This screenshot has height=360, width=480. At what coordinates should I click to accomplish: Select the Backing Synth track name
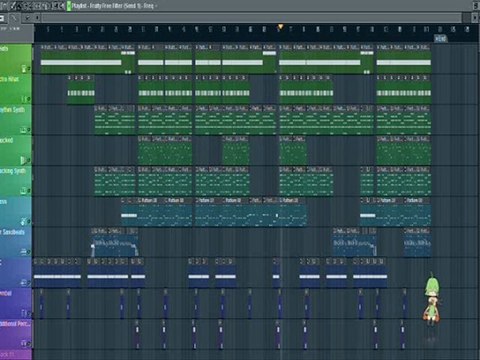13,171
